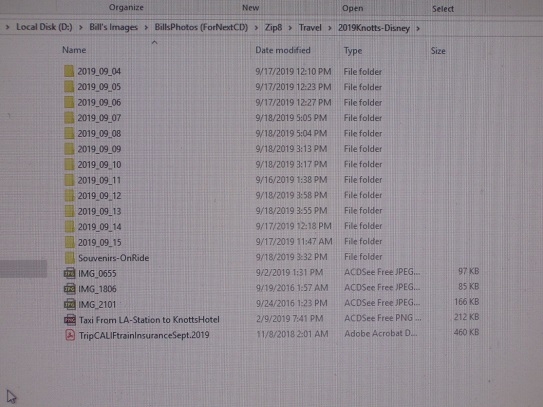The height and width of the screenshot is (407, 543).
Task: Click the IMG_1806 image file icon
Action: point(70,289)
